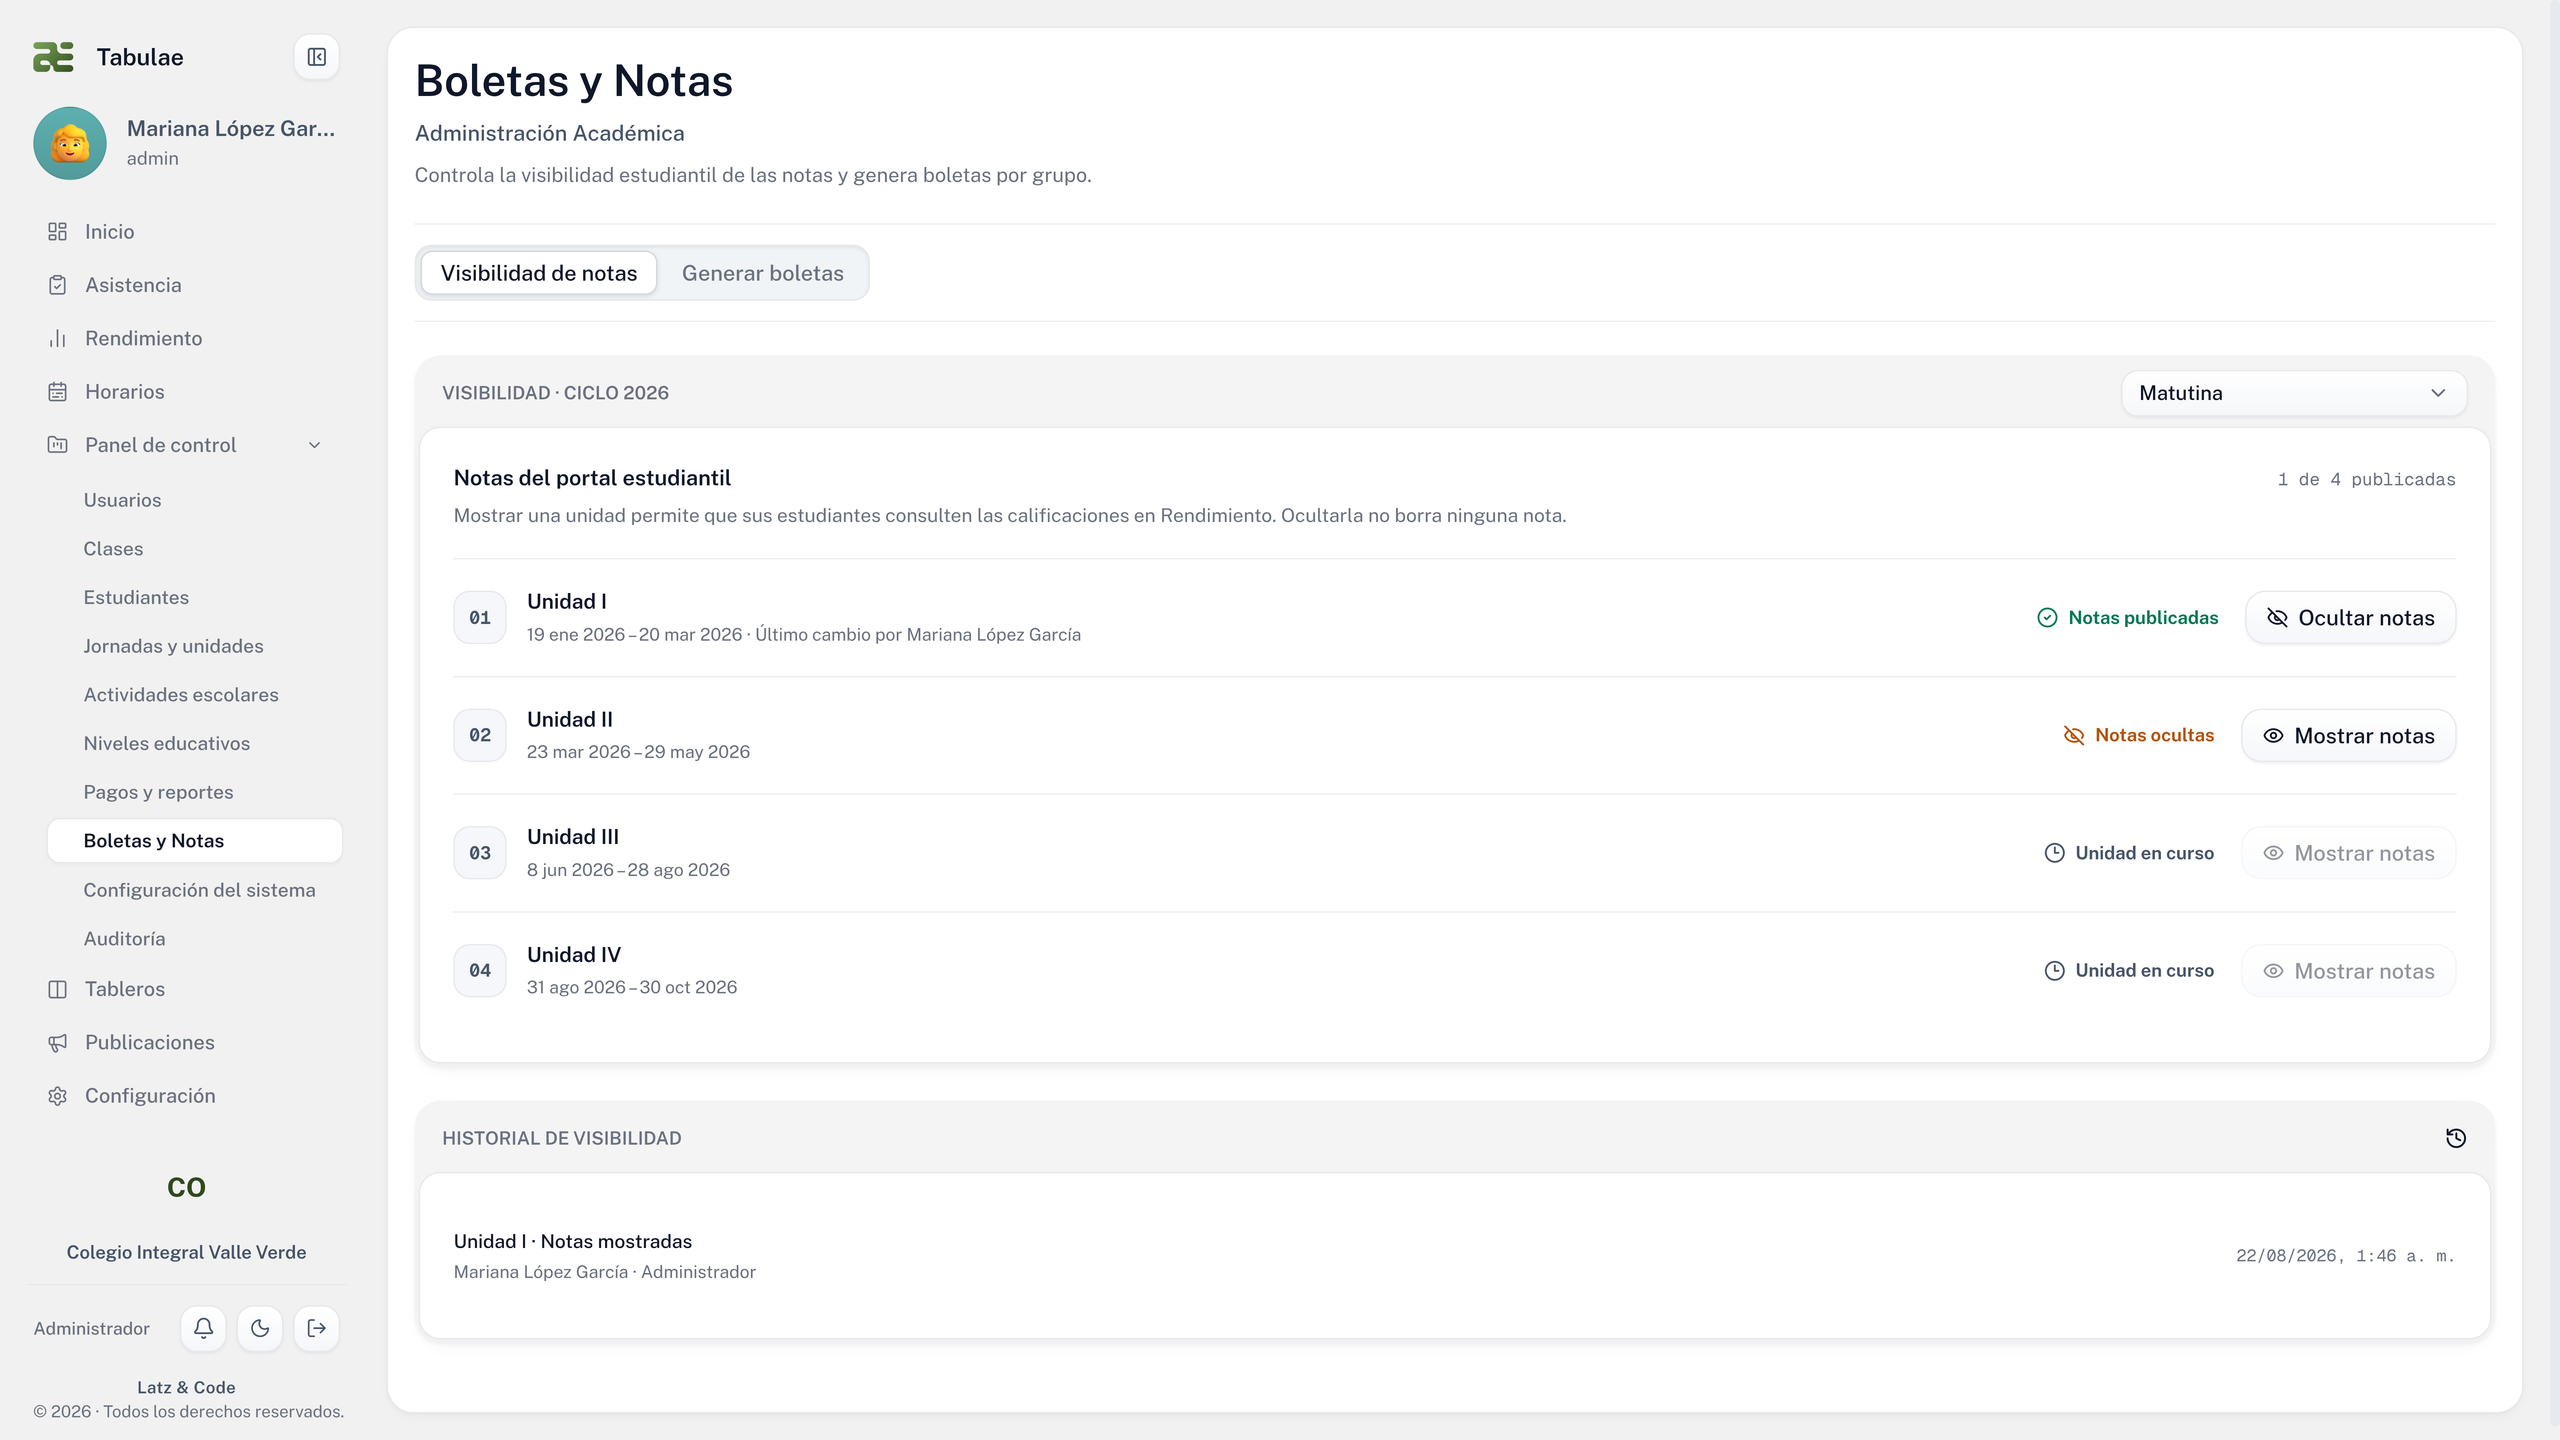
Task: Open the Matutina jornada dropdown
Action: click(x=2294, y=393)
